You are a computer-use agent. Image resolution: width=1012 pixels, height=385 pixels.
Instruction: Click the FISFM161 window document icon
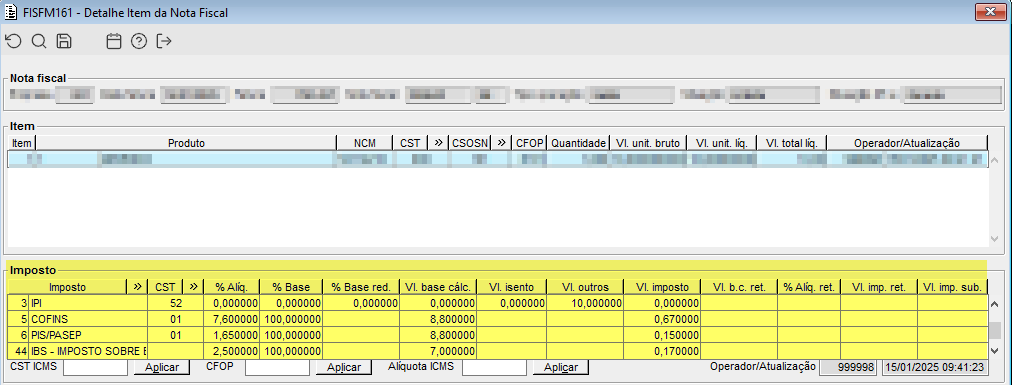10,12
